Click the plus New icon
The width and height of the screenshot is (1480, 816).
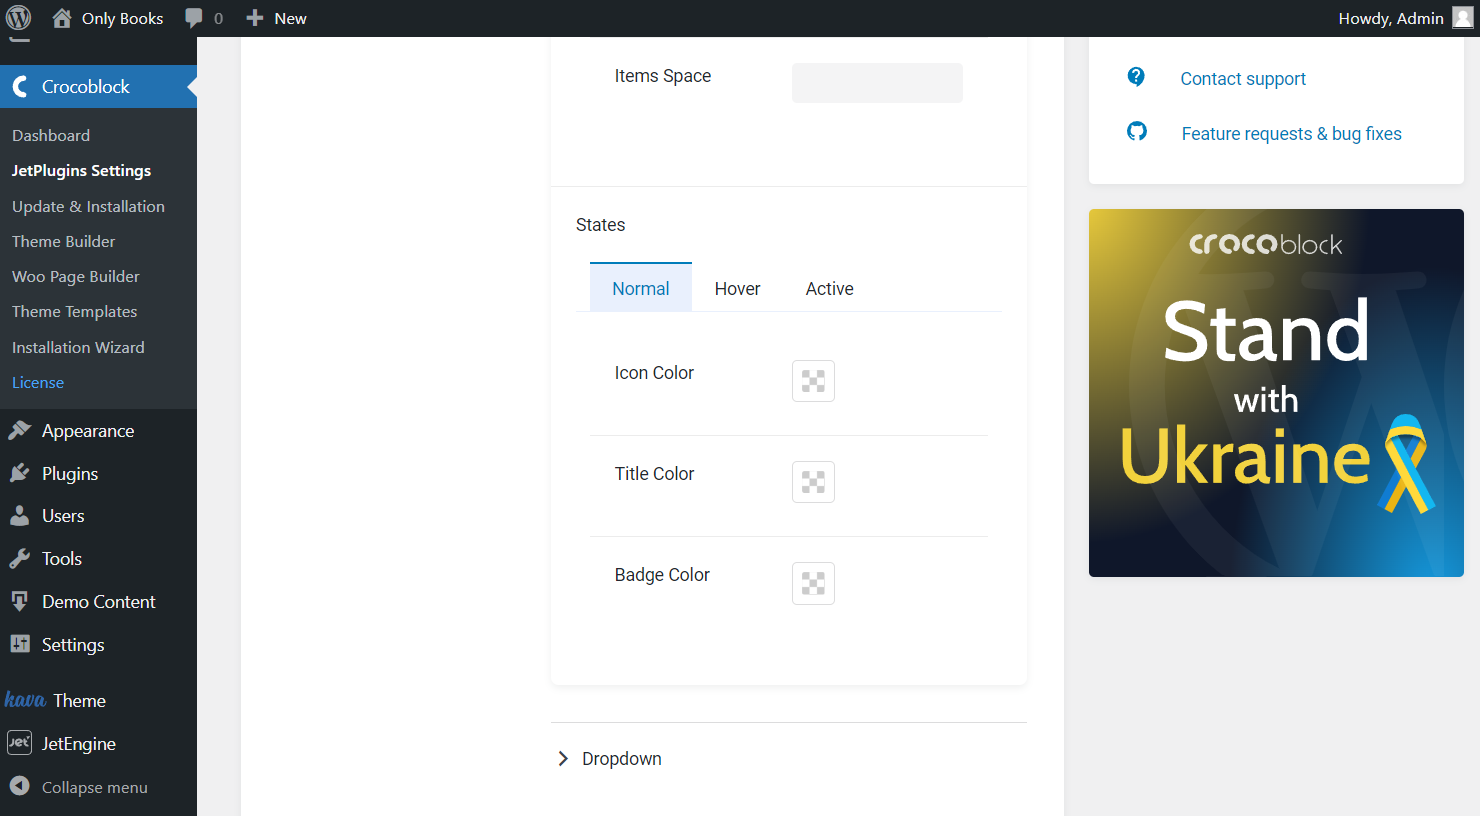[x=255, y=18]
